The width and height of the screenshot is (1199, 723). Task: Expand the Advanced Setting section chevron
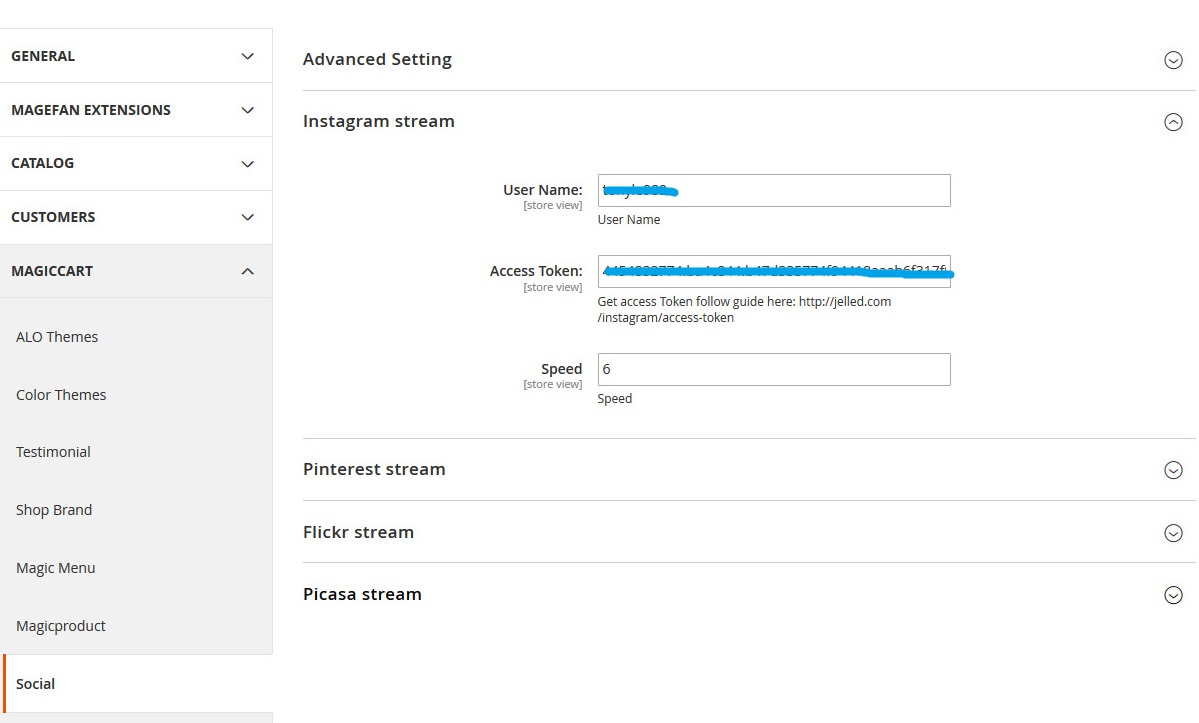(x=1173, y=60)
